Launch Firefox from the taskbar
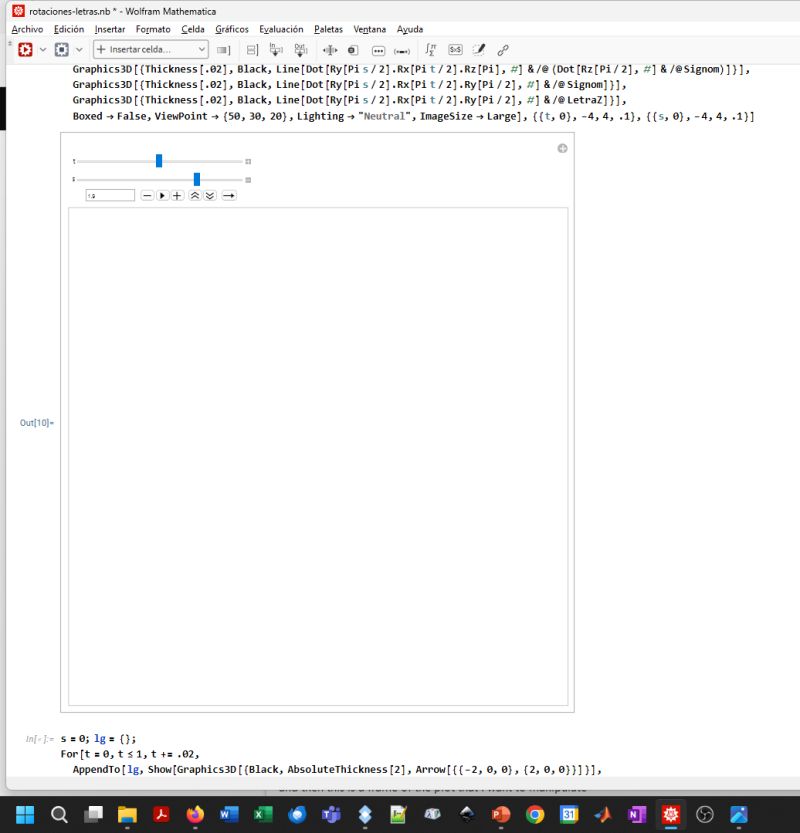The image size is (800, 833). (196, 815)
